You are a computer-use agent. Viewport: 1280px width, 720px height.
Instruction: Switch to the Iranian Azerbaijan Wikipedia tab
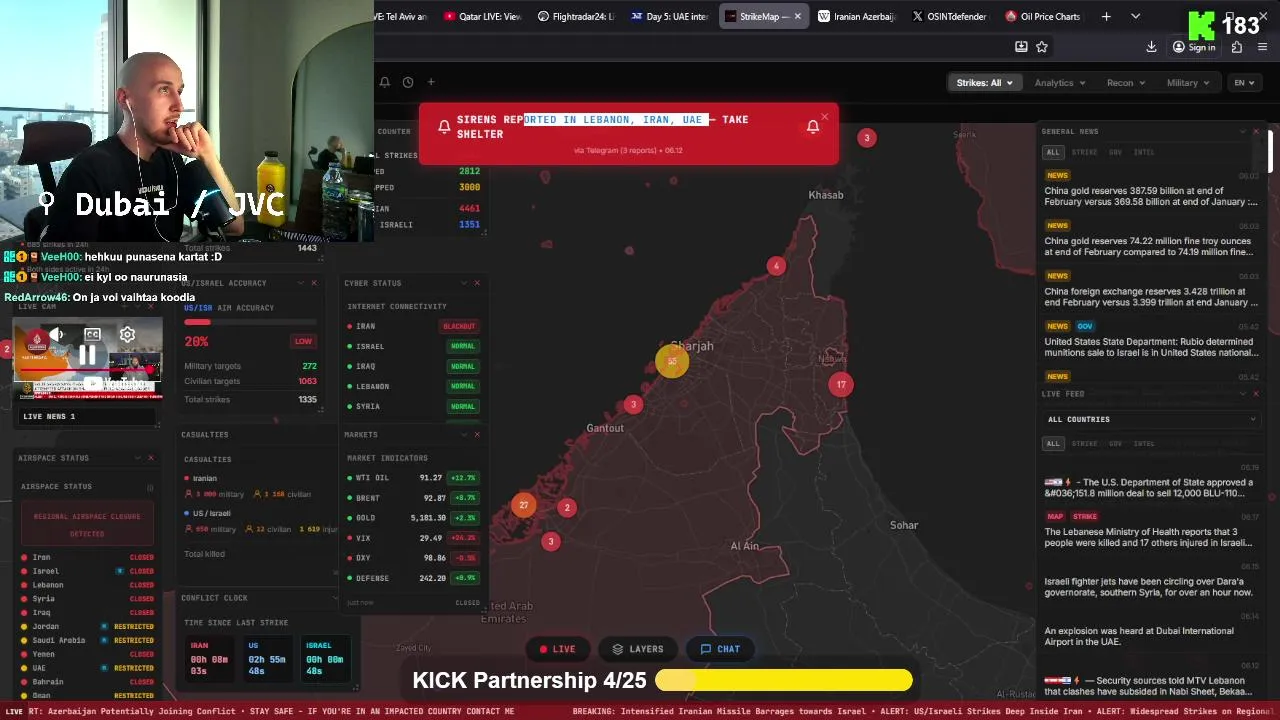click(857, 16)
